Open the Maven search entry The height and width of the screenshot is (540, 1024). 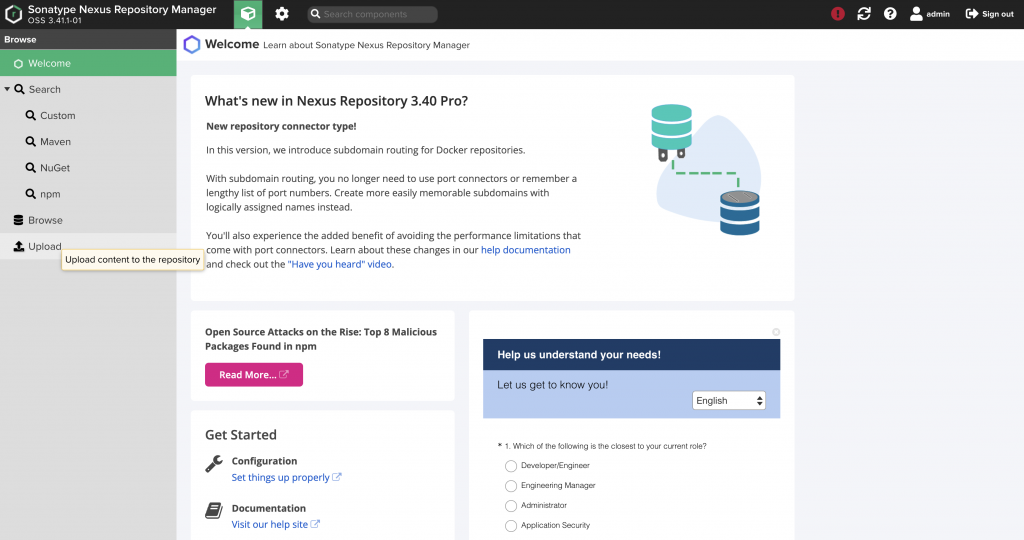click(55, 142)
